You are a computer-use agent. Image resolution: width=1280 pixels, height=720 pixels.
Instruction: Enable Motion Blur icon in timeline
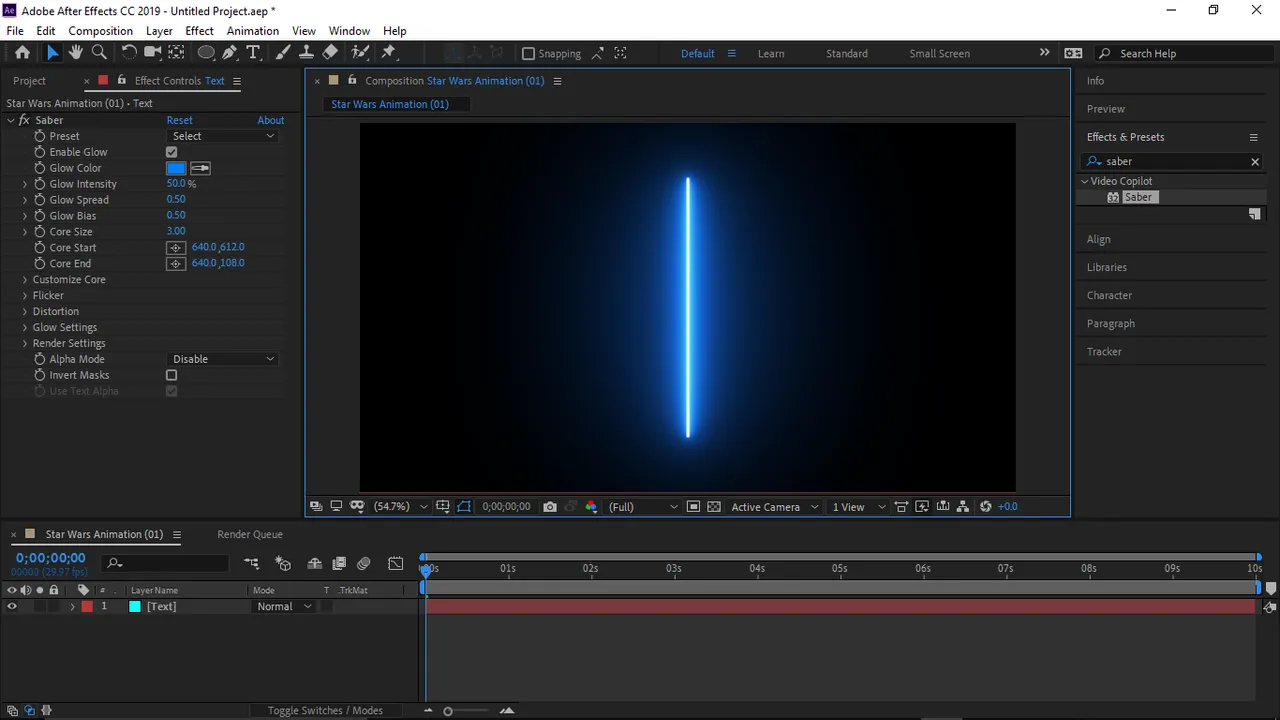(x=364, y=564)
